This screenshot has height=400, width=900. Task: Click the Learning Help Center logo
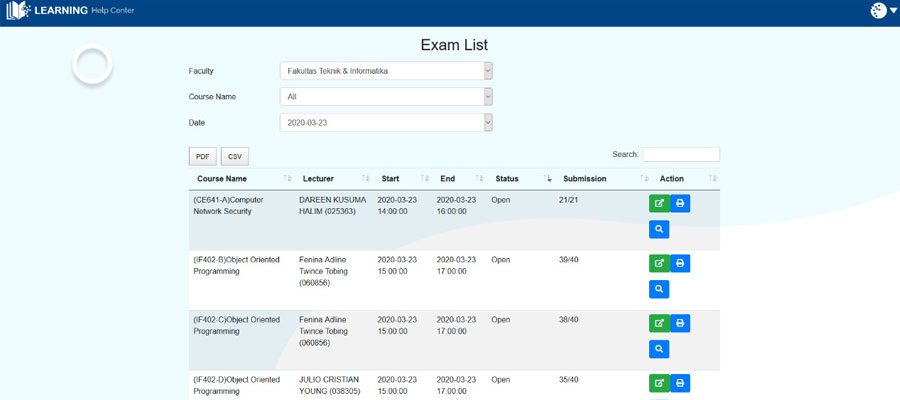pos(70,11)
